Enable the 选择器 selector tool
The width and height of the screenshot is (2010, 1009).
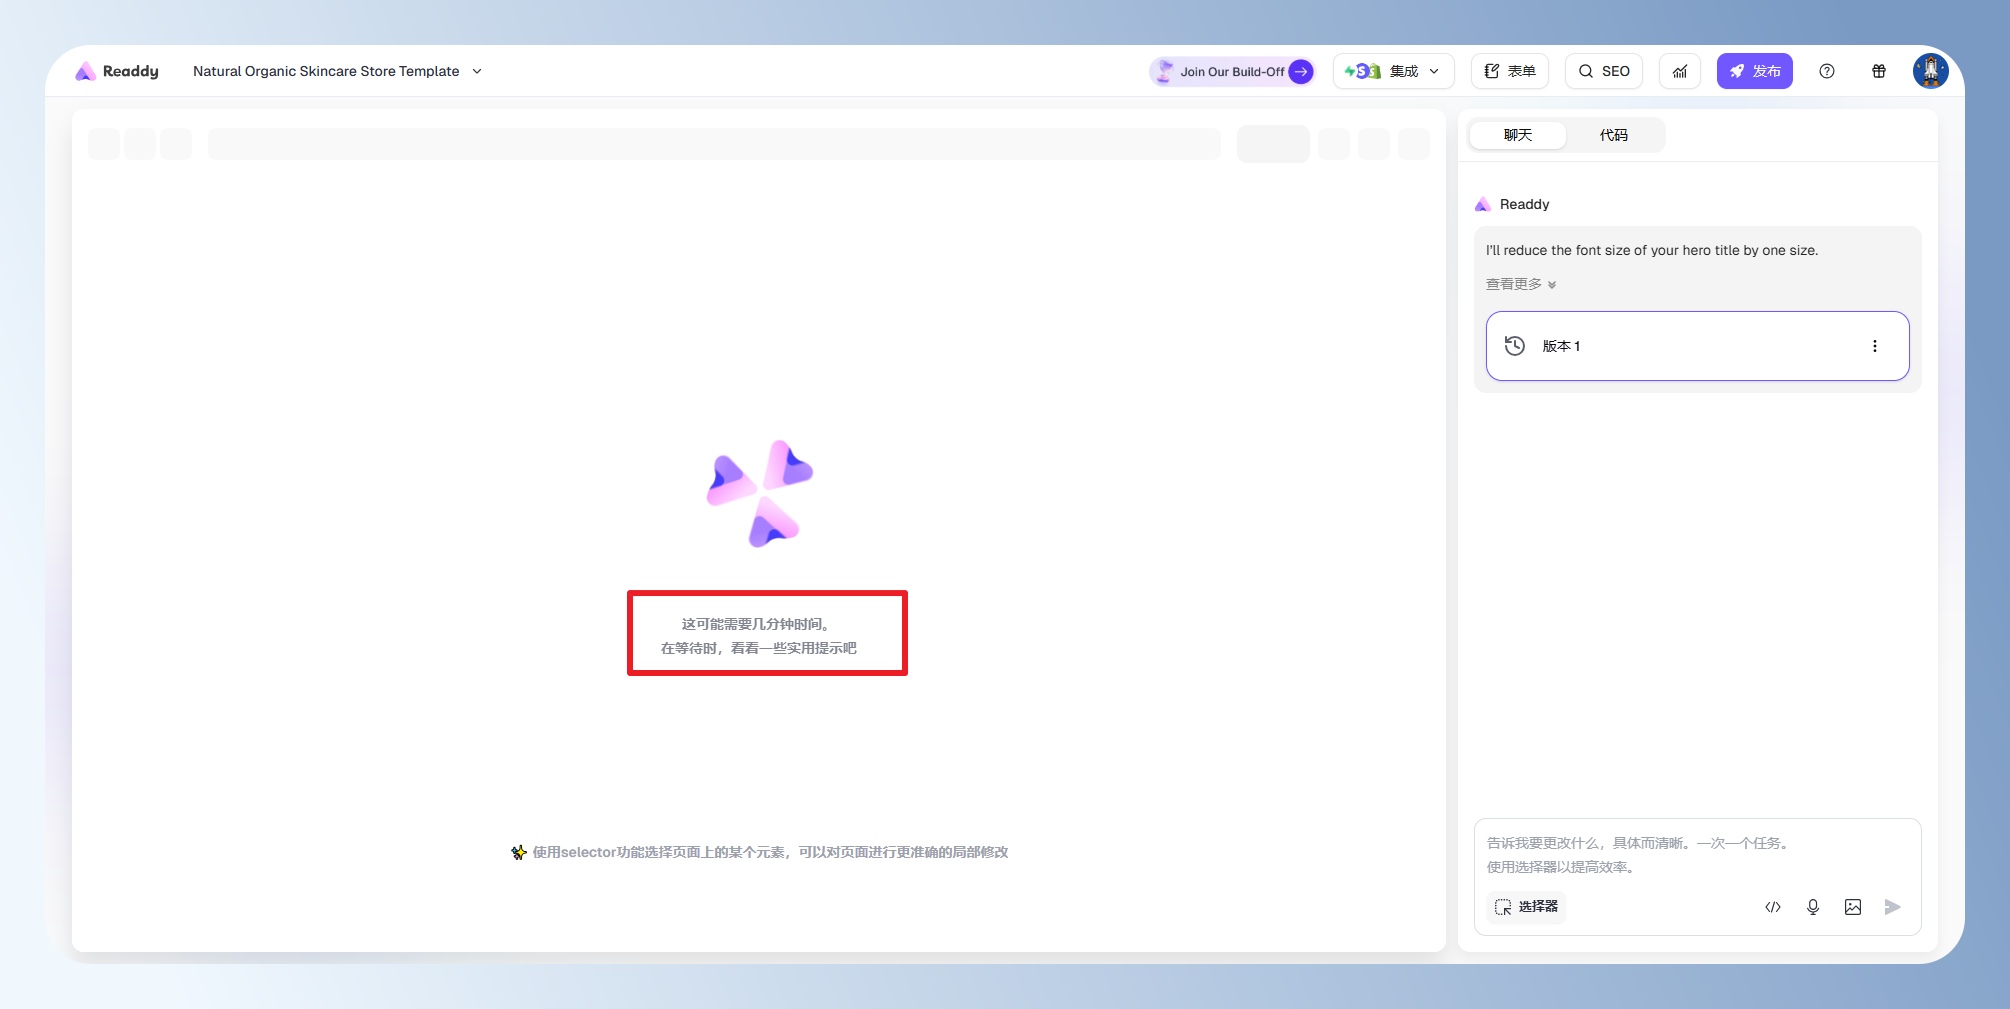[1526, 907]
